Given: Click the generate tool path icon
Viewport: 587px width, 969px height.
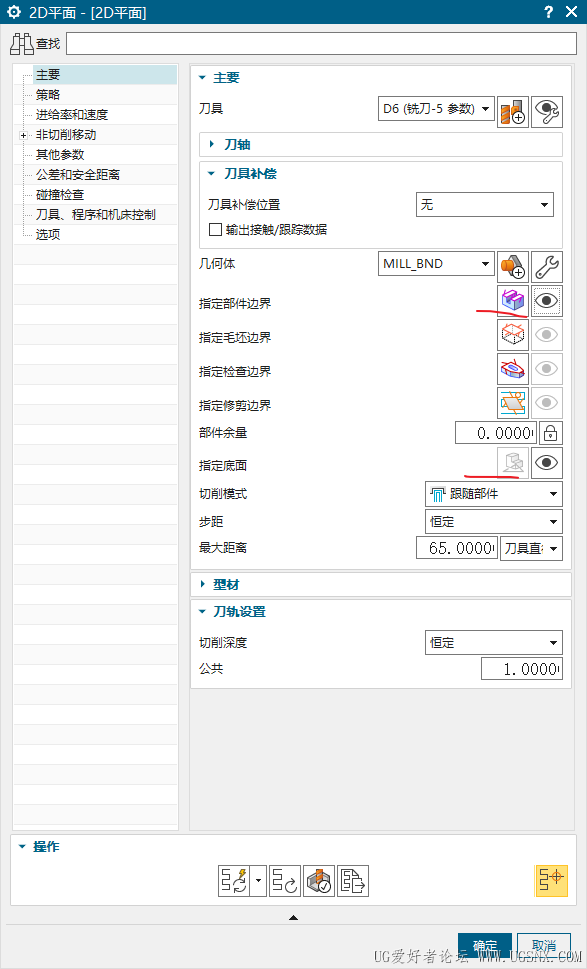Looking at the screenshot, I should pos(235,881).
